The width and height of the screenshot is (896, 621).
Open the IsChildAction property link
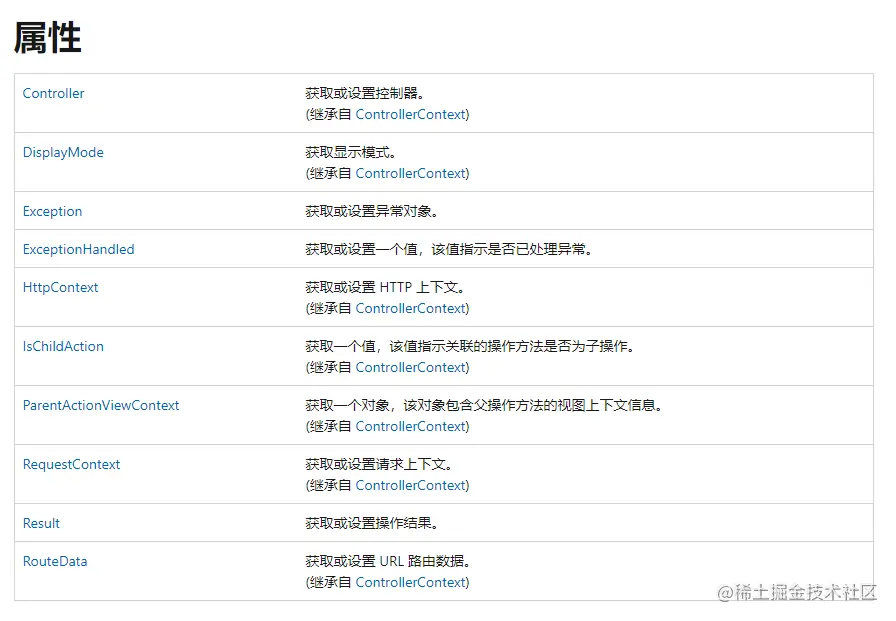pos(63,346)
